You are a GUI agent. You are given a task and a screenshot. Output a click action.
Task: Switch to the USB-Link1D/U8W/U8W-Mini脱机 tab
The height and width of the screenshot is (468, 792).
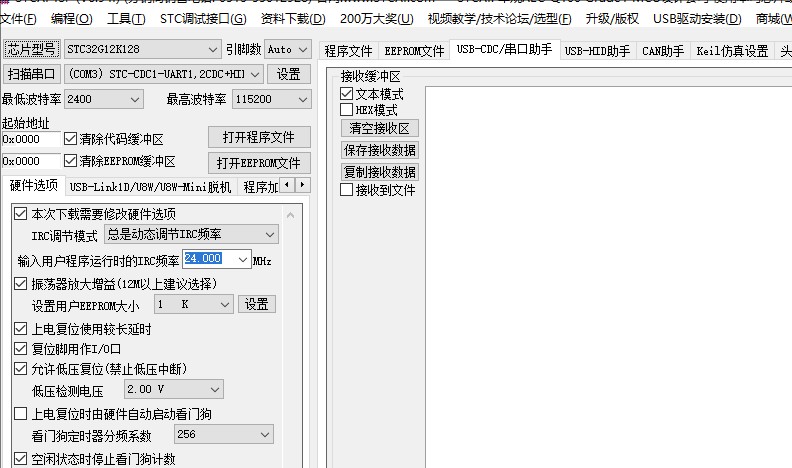pyautogui.click(x=151, y=187)
